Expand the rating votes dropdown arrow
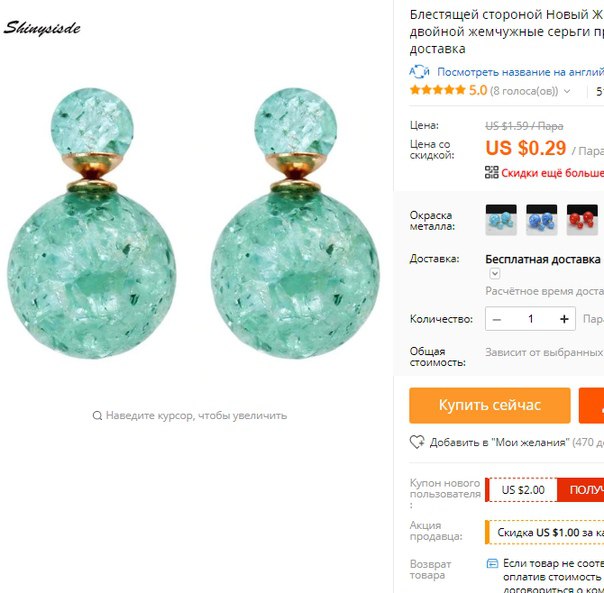This screenshot has width=604, height=593. 567,91
